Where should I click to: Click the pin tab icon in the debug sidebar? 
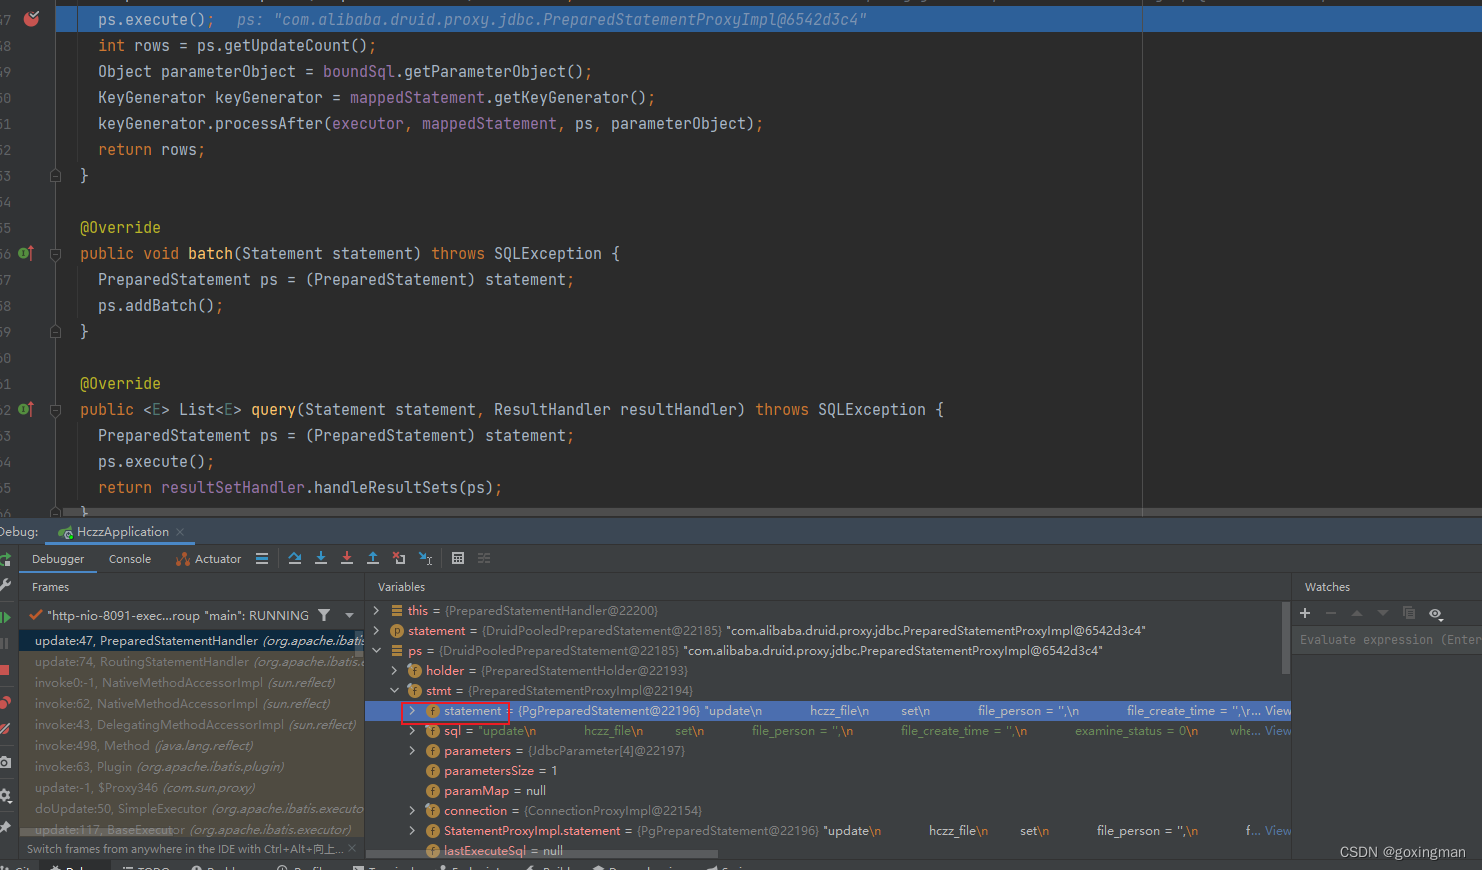pyautogui.click(x=6, y=827)
